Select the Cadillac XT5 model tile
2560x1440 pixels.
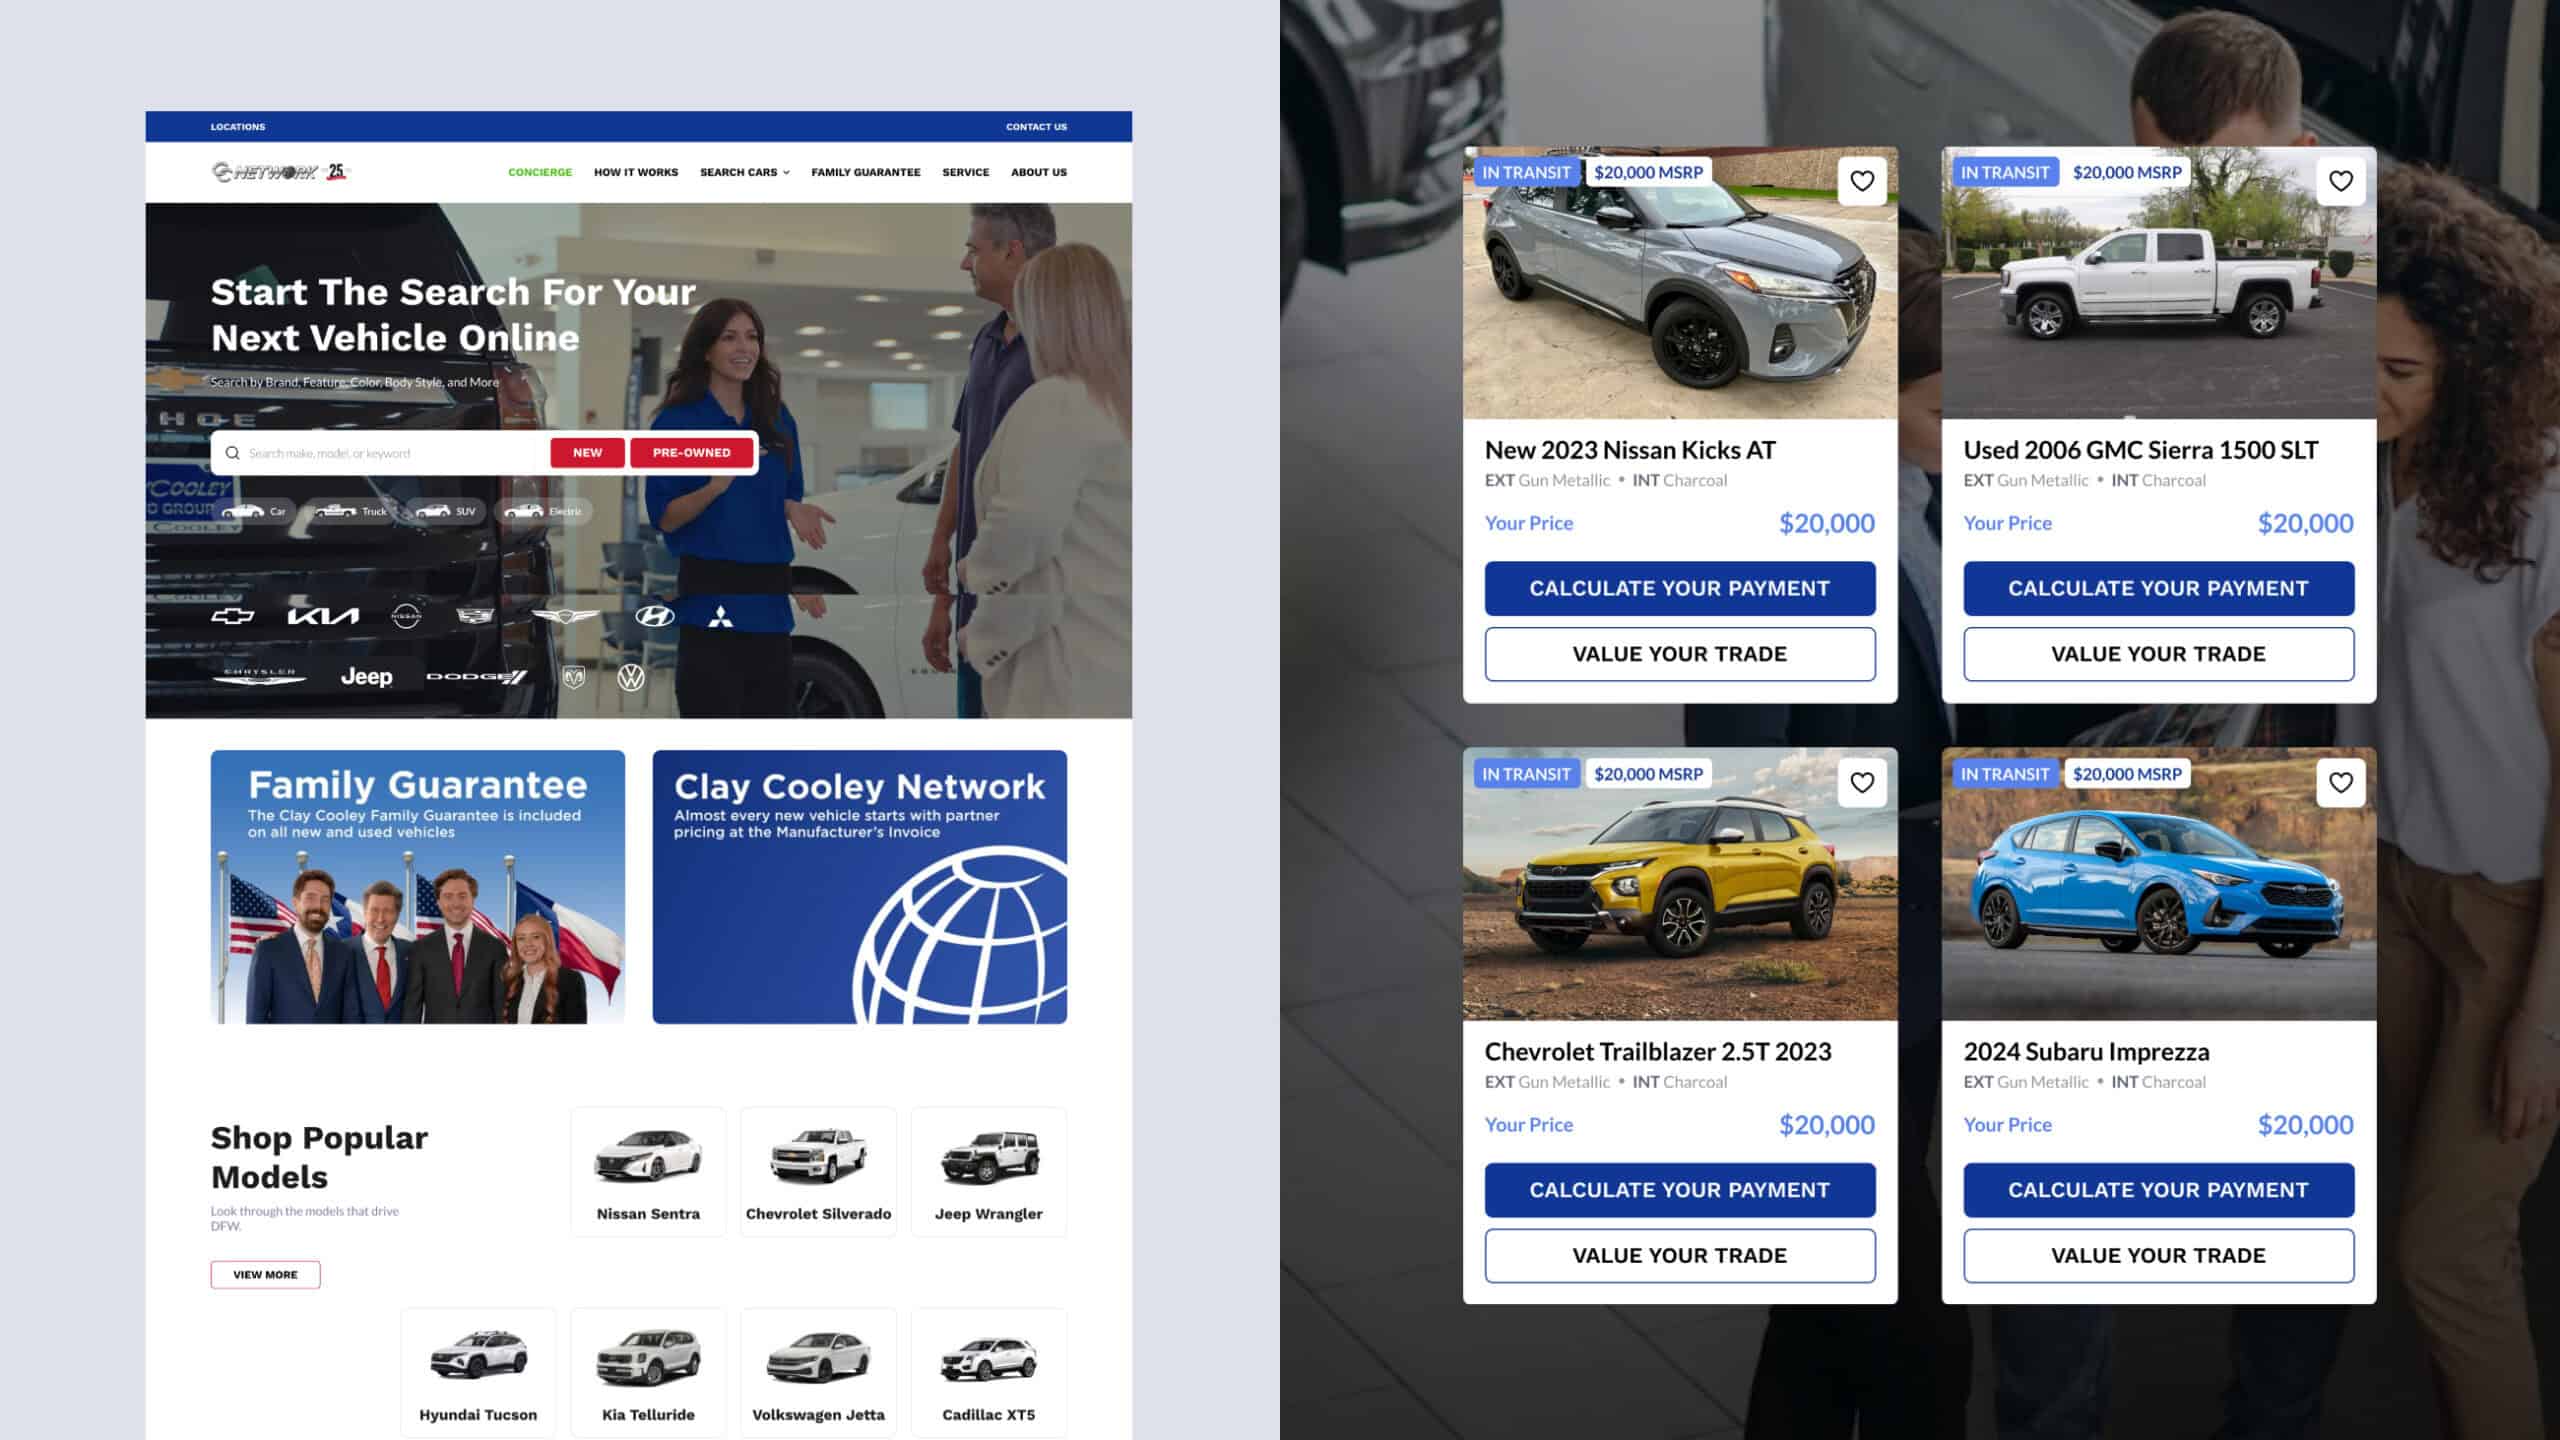click(x=989, y=1373)
